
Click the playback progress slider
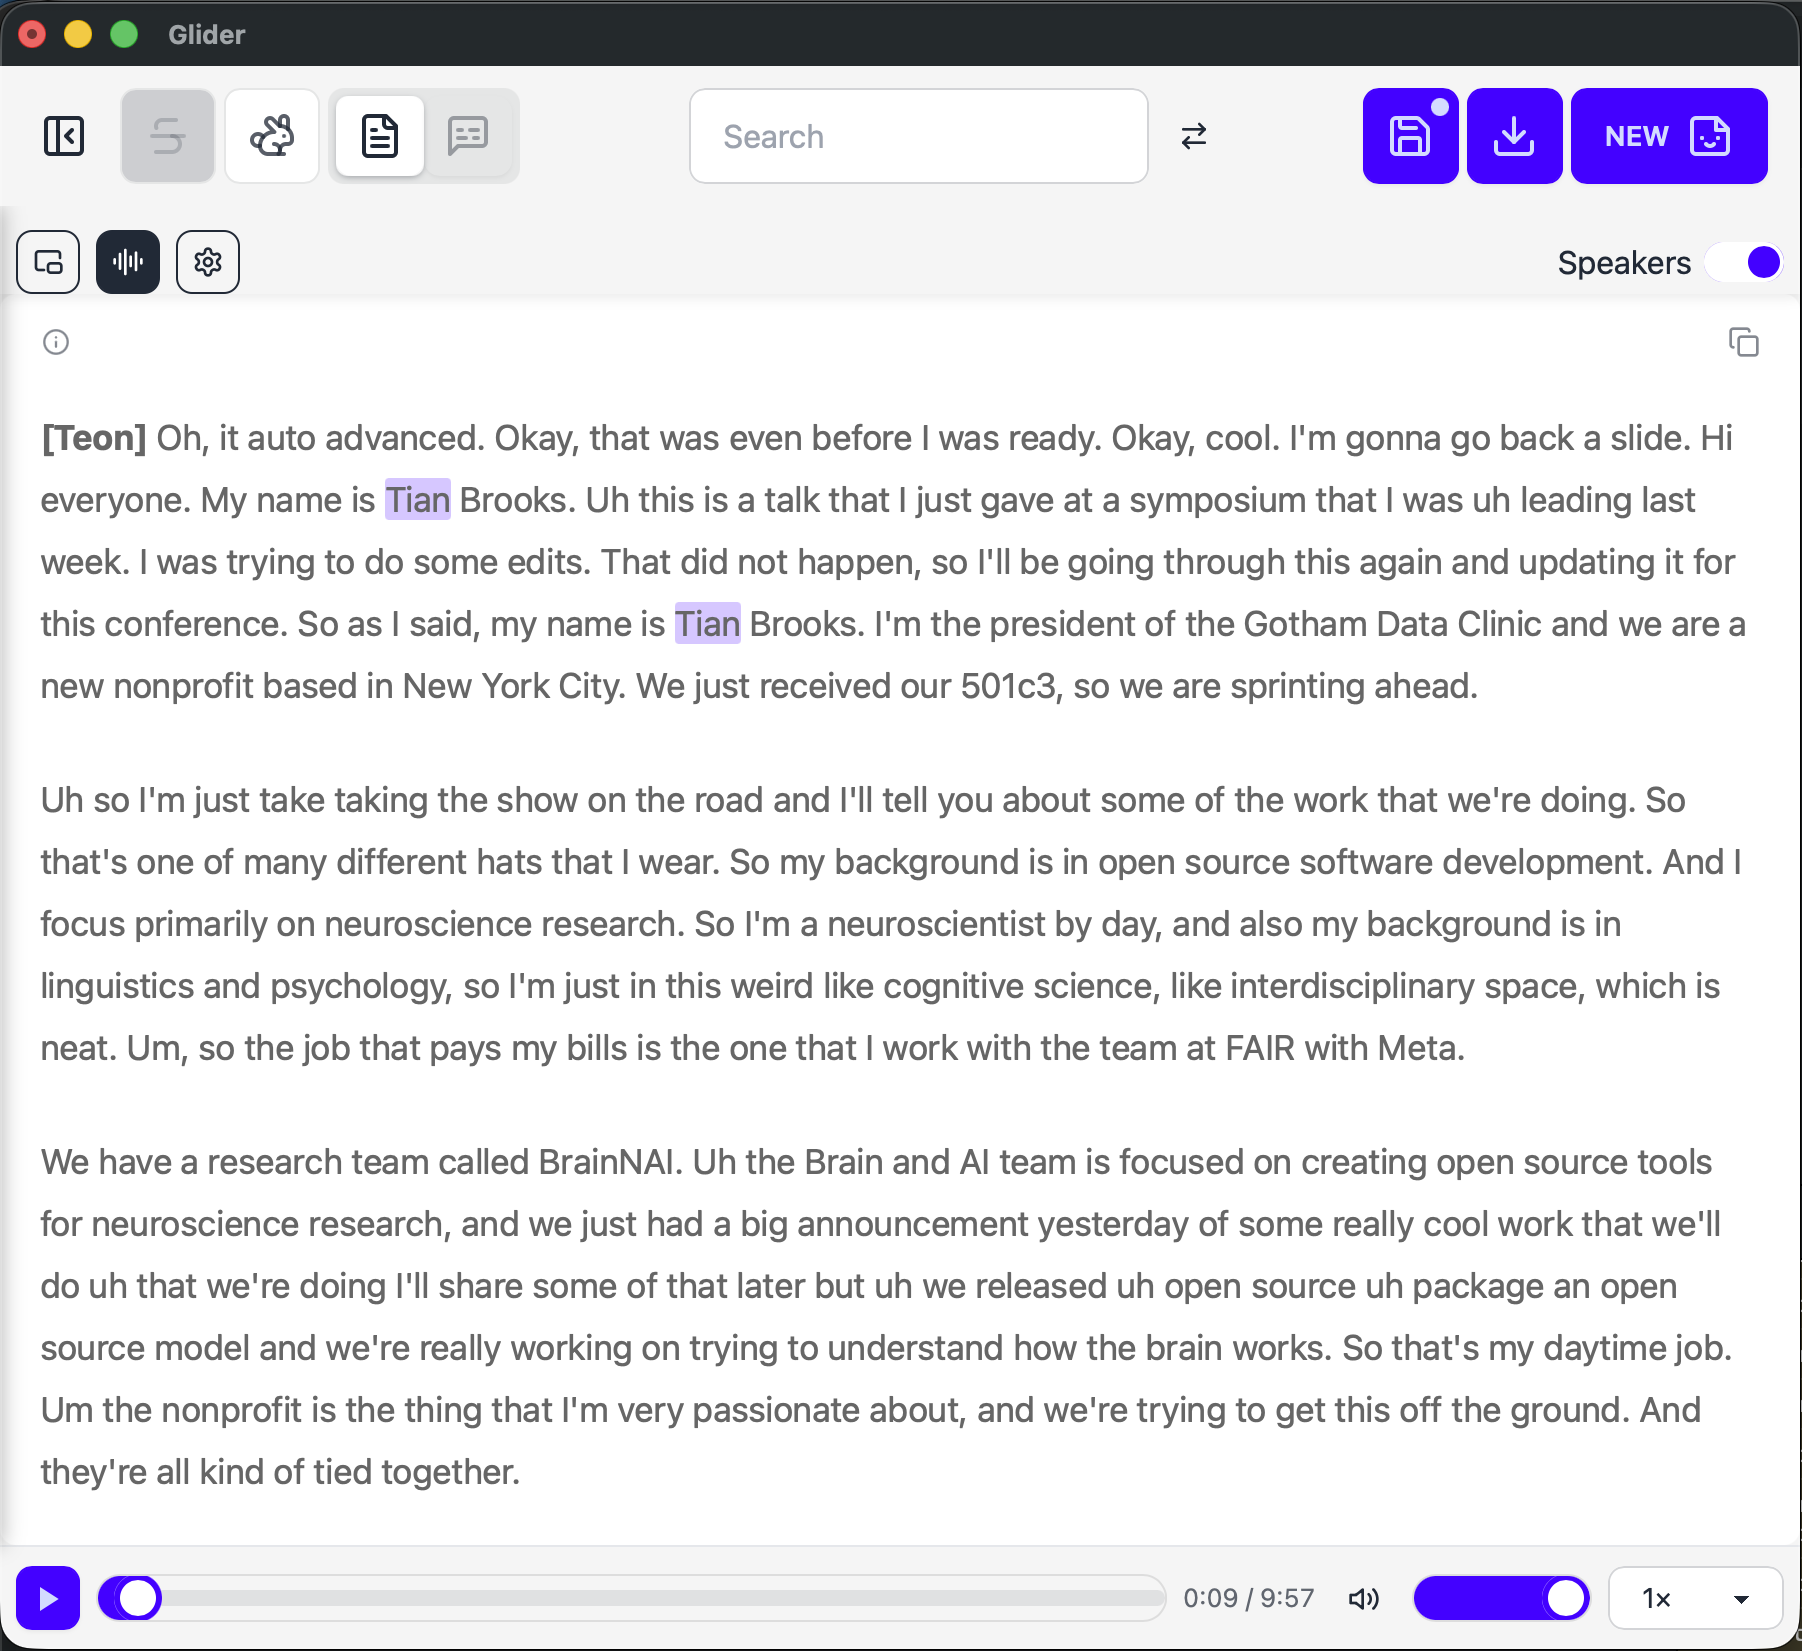pos(632,1598)
